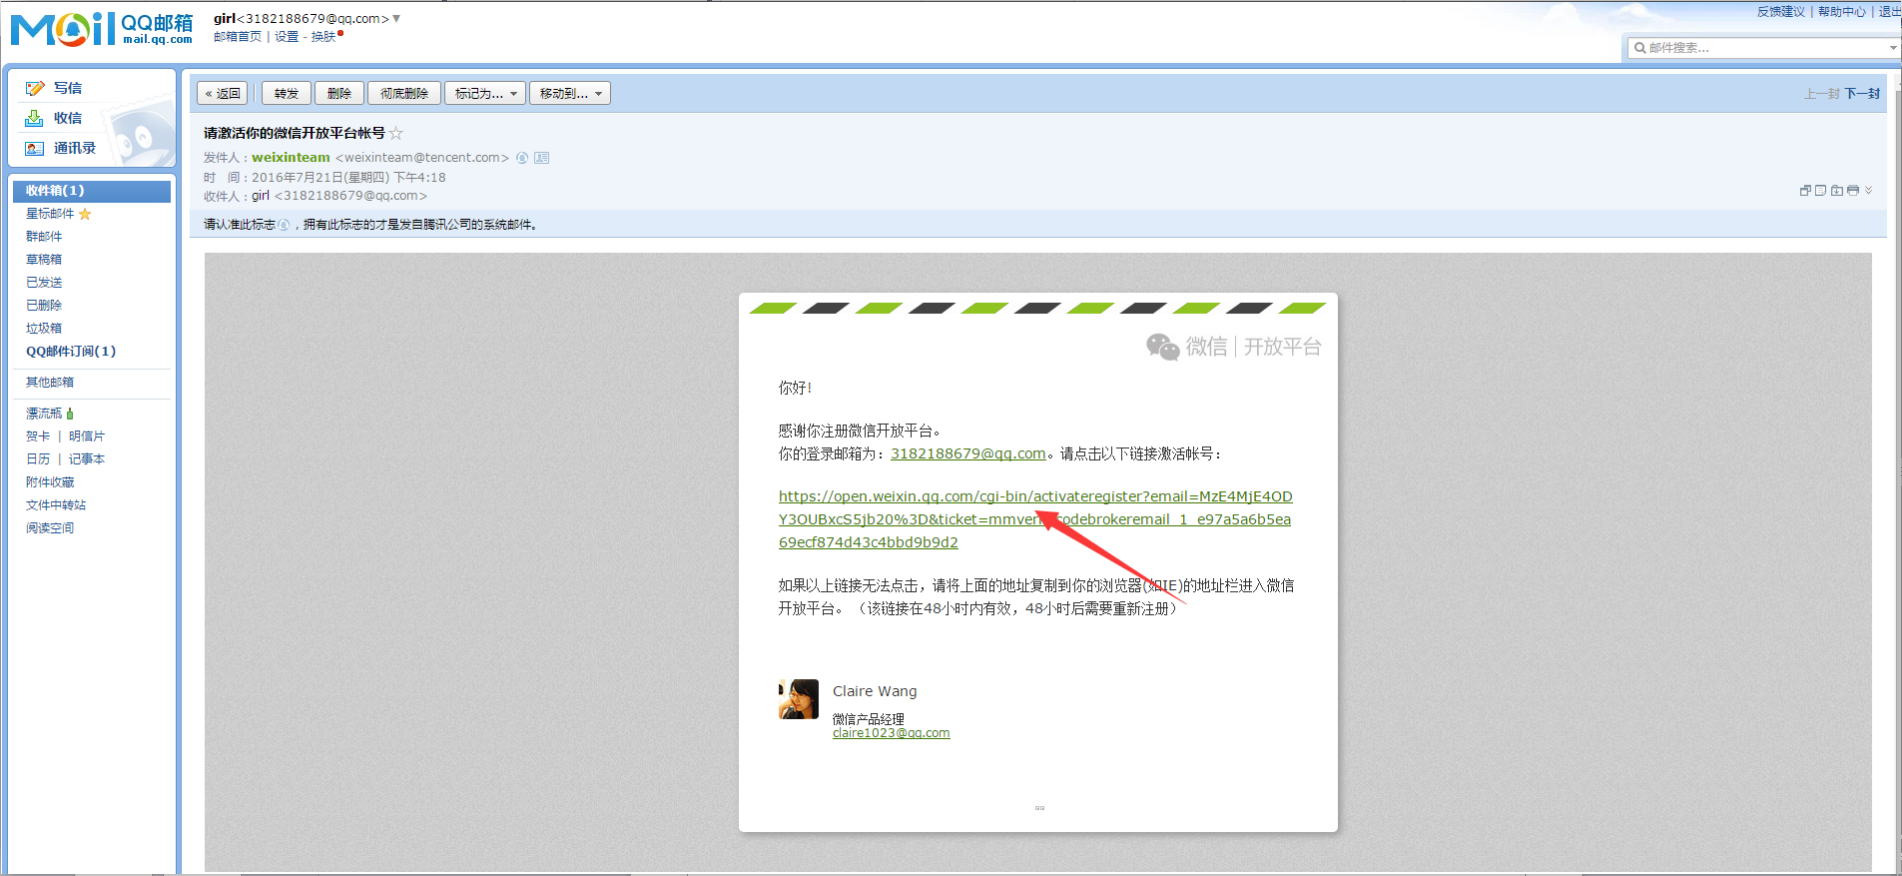Click the WeChat account activation link
The width and height of the screenshot is (1902, 876).
1034,519
